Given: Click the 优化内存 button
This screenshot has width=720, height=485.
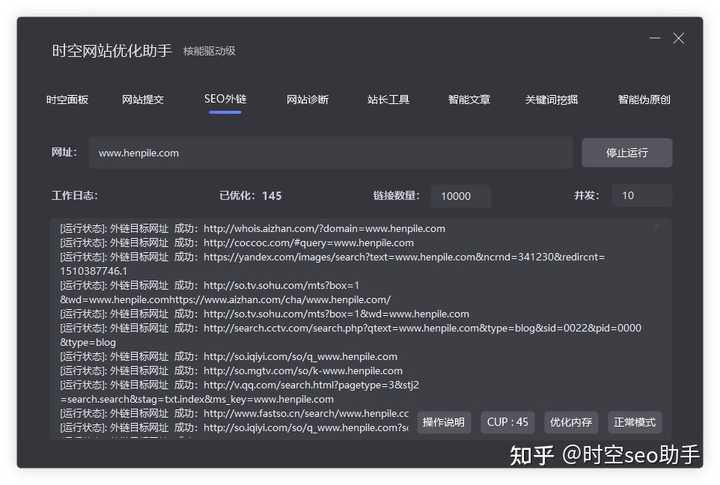Looking at the screenshot, I should pos(571,422).
